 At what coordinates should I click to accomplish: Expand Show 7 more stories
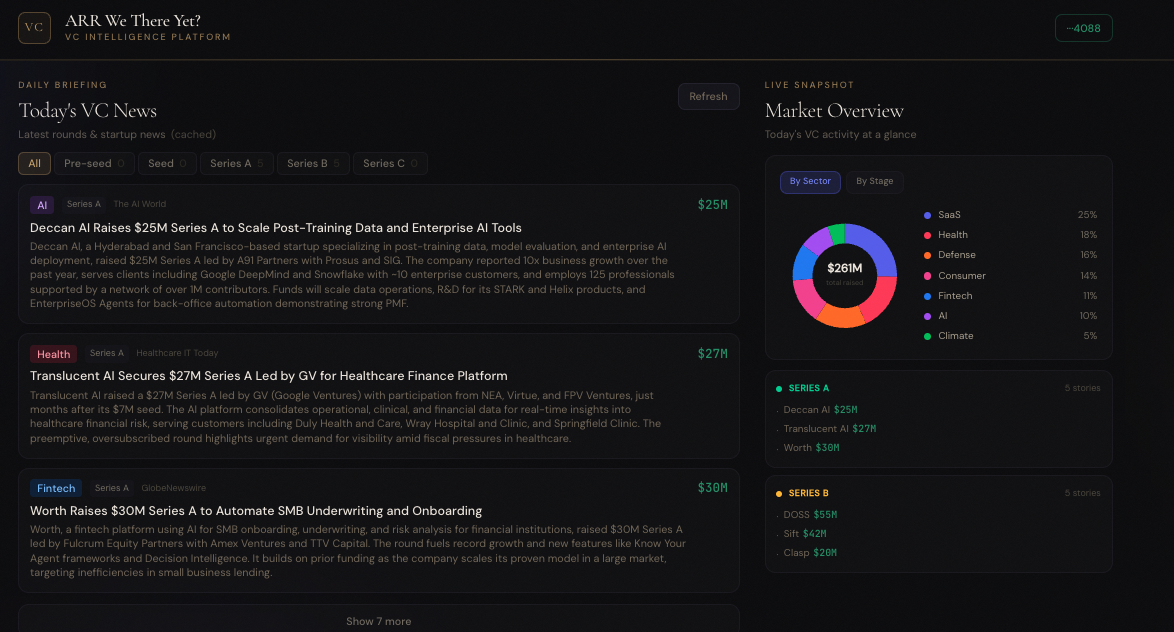point(378,620)
